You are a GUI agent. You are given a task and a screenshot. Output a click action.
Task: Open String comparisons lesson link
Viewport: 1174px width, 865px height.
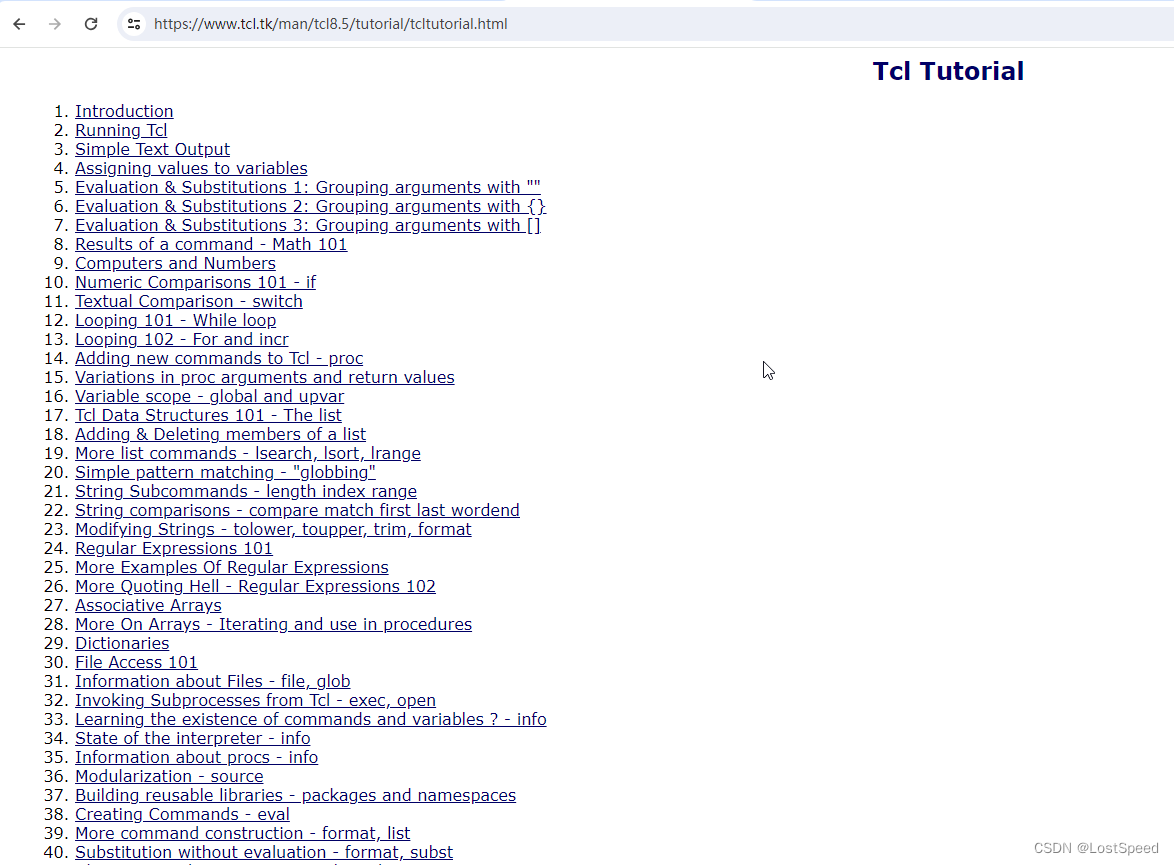pos(297,510)
